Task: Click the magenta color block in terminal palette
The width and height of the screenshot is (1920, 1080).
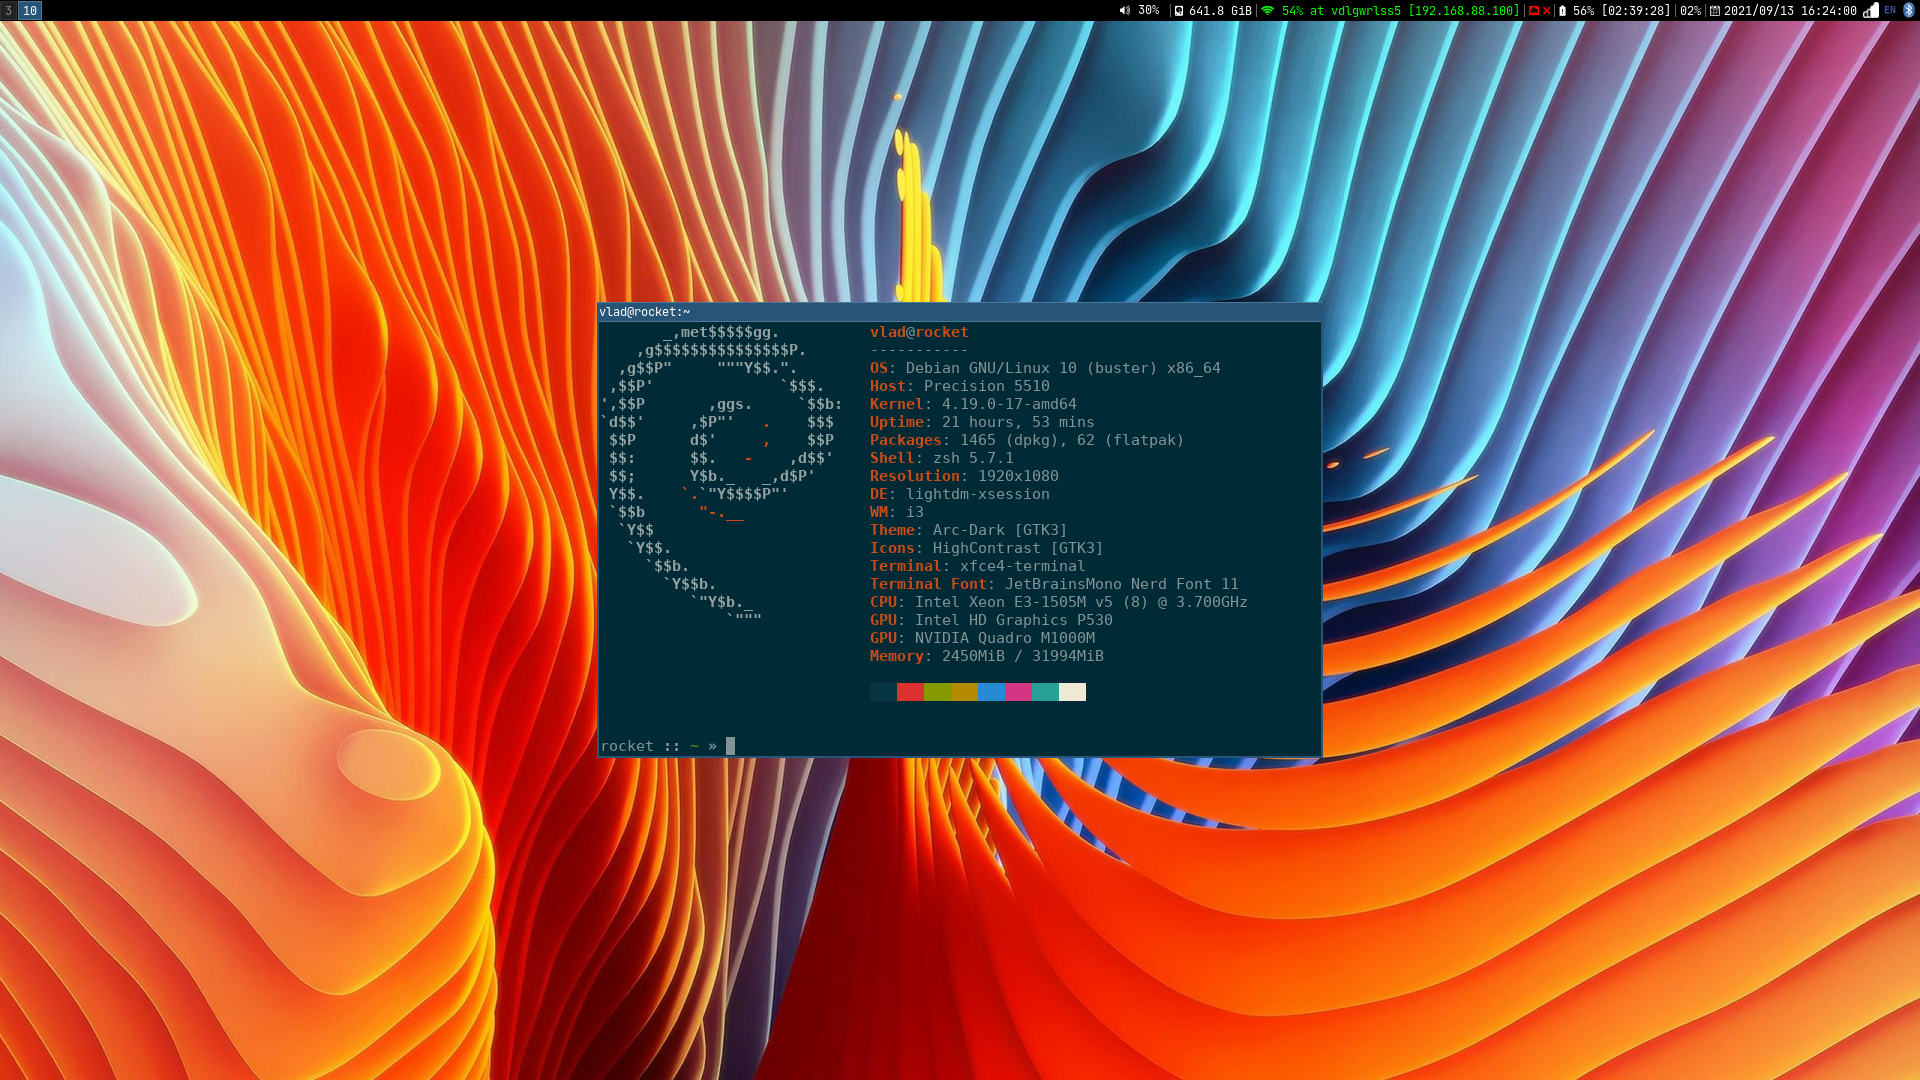Action: [x=1018, y=692]
